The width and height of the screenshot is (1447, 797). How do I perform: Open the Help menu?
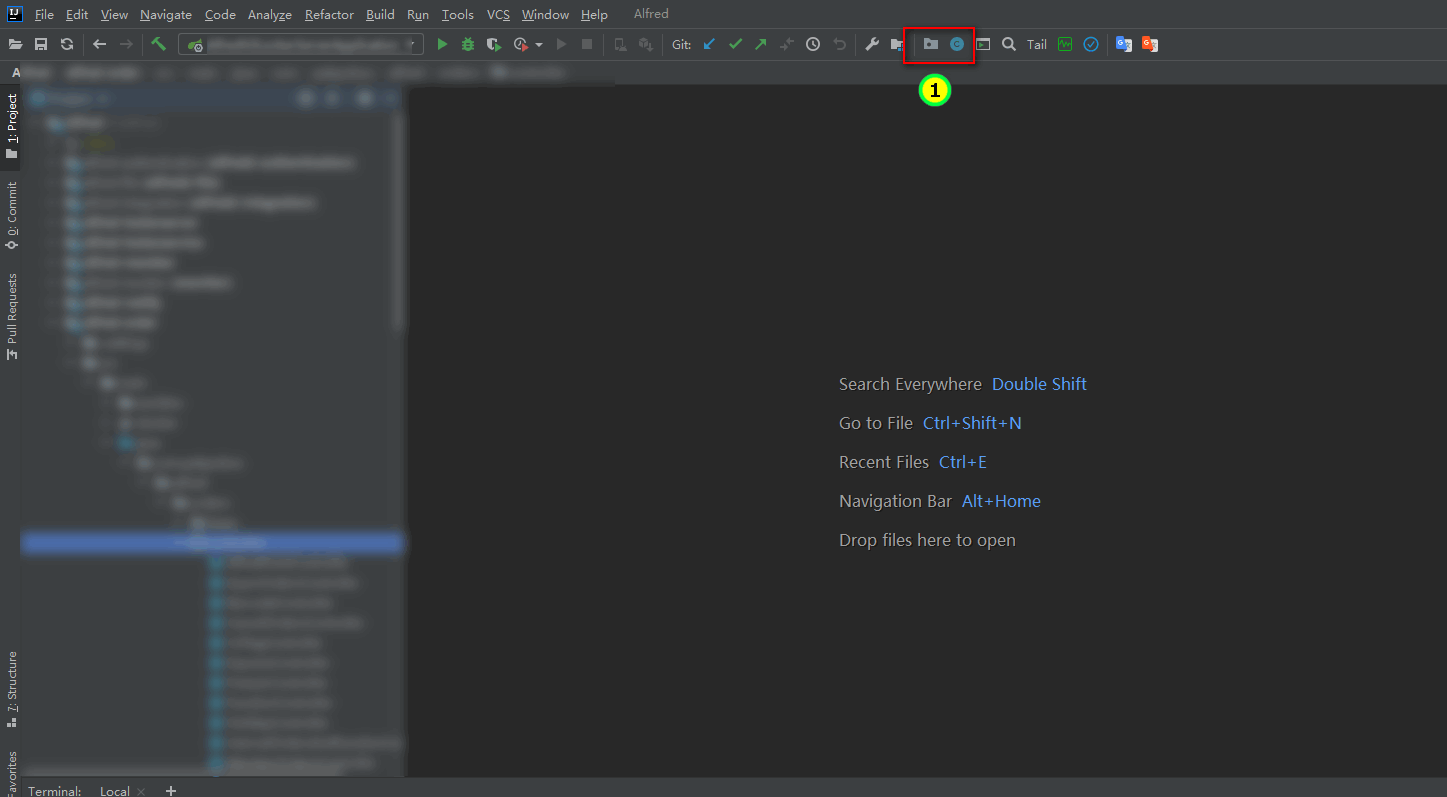pos(594,15)
